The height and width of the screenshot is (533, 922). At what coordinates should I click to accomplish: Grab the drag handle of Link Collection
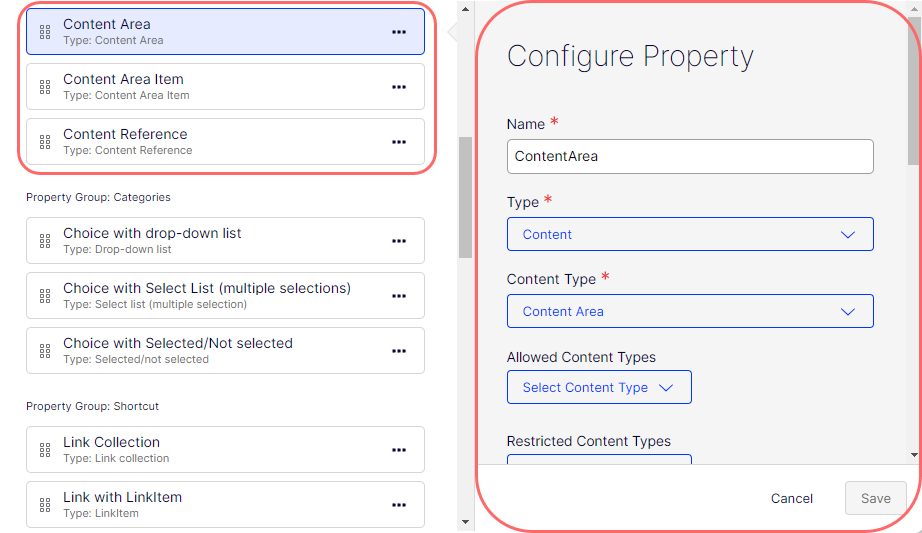pyautogui.click(x=45, y=450)
